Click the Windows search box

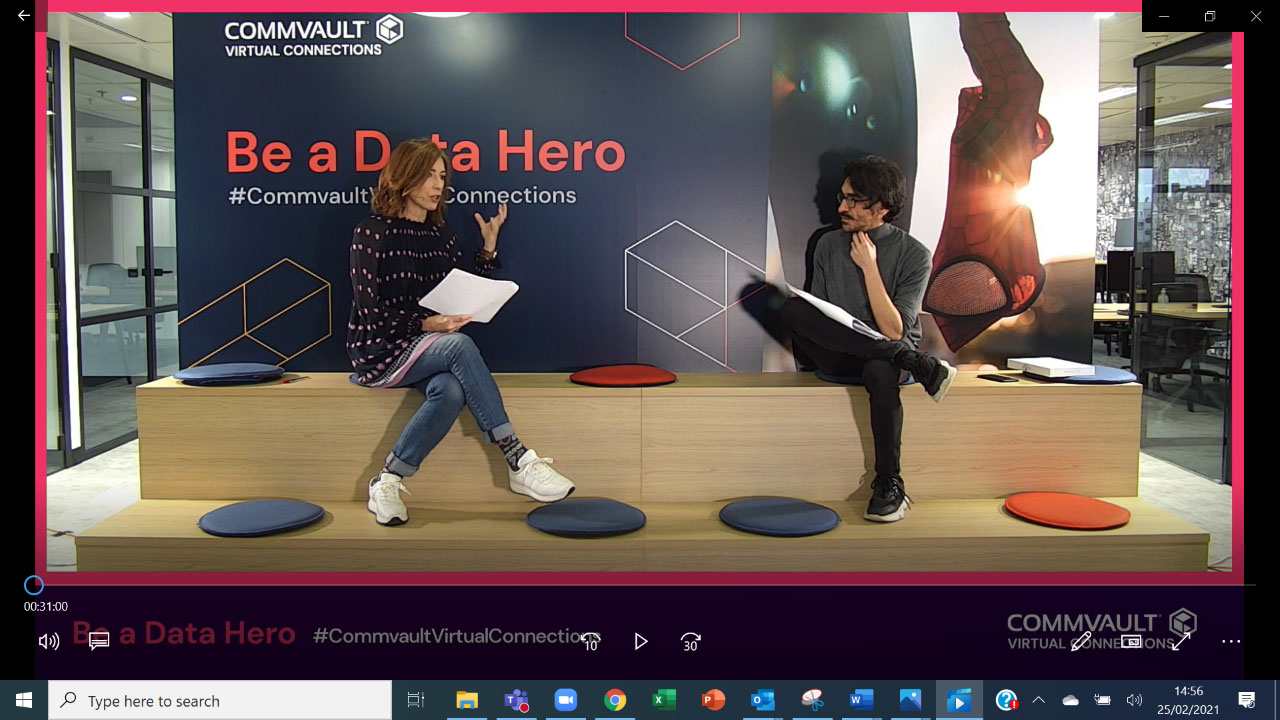[220, 701]
